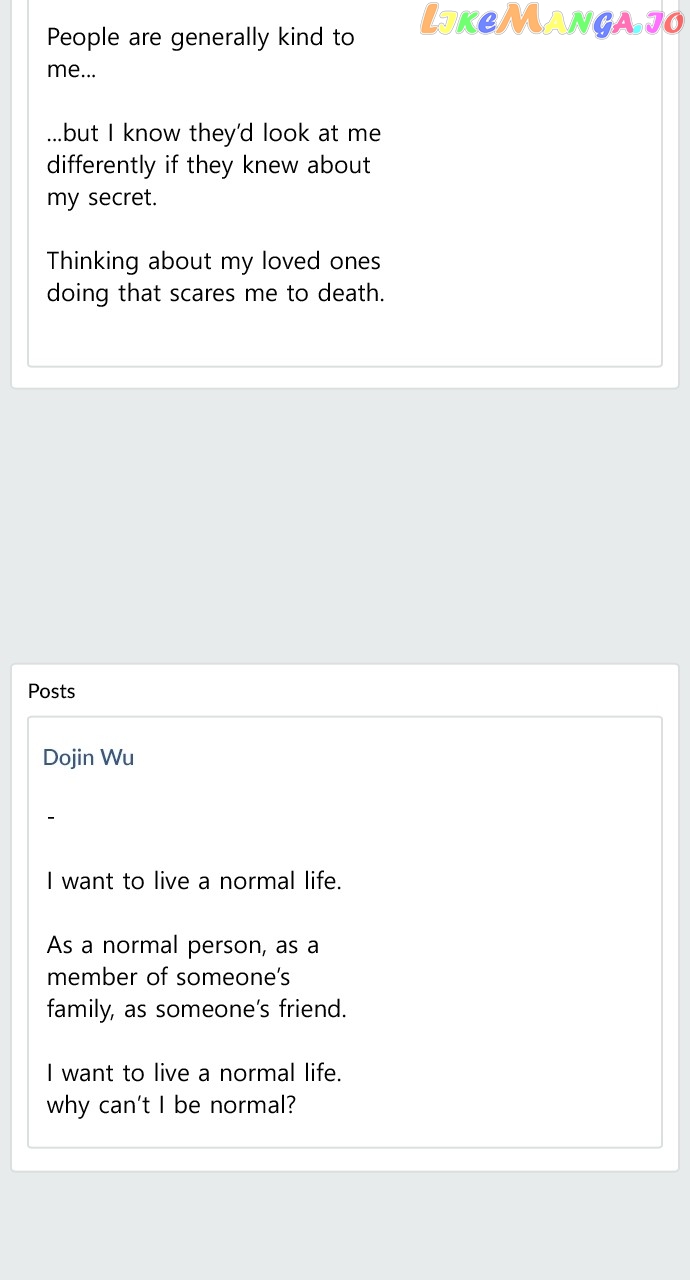Click the "People are generally kind to" line

click(200, 38)
